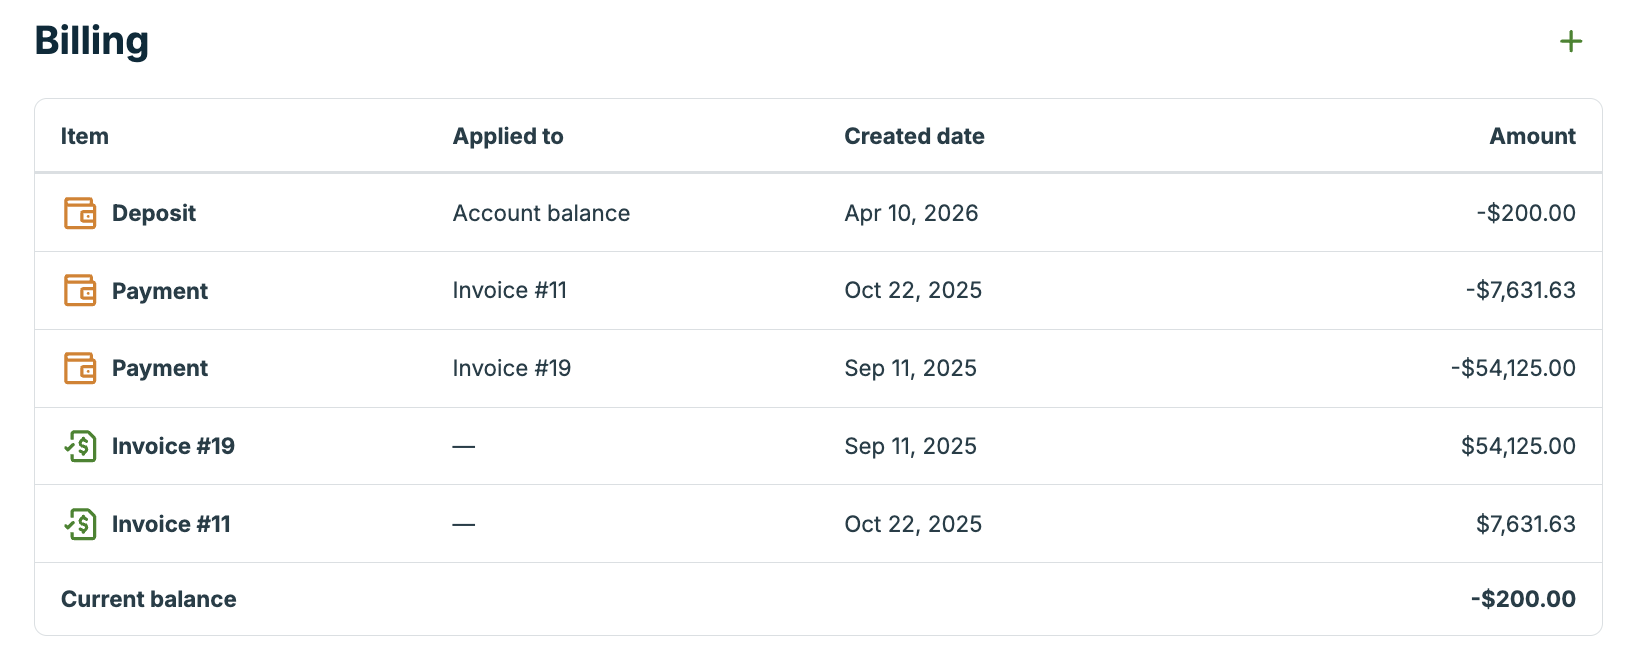This screenshot has width=1632, height=660.
Task: Open the Deposit entry
Action: tap(154, 213)
